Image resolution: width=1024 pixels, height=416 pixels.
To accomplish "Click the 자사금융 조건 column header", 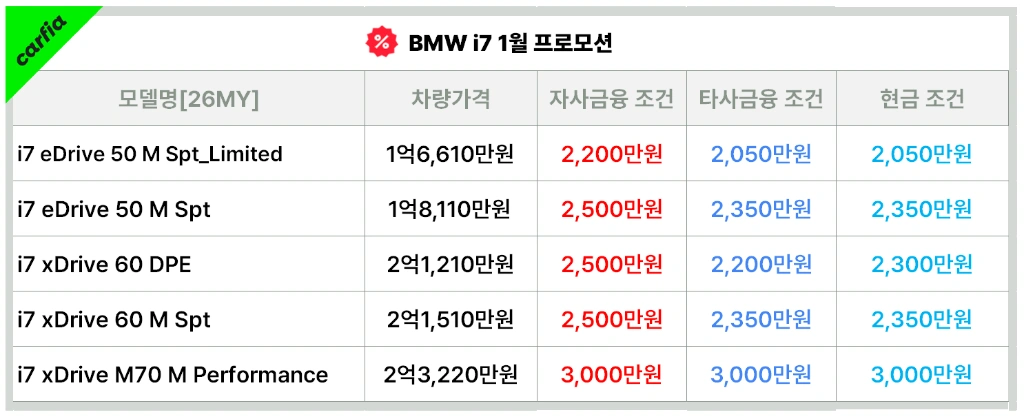I will [x=611, y=99].
